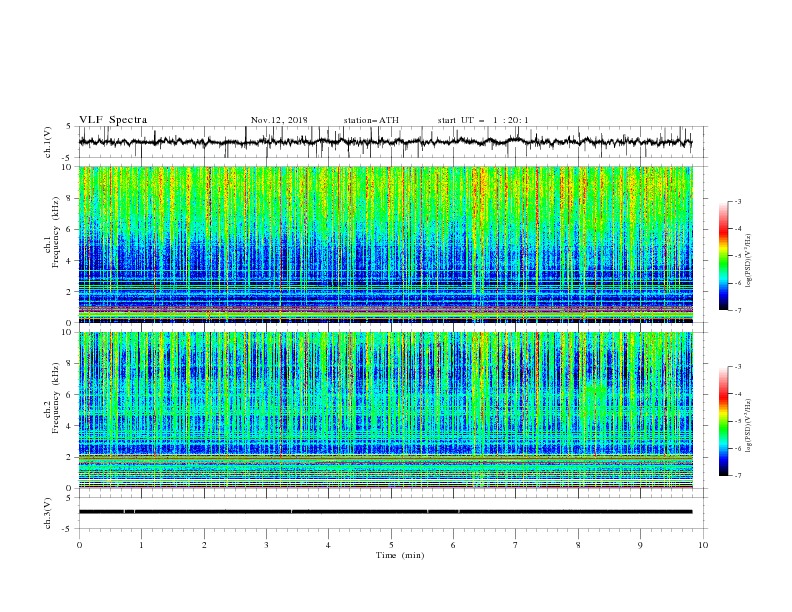
Task: Click time axis tick label "3"
Action: click(266, 545)
